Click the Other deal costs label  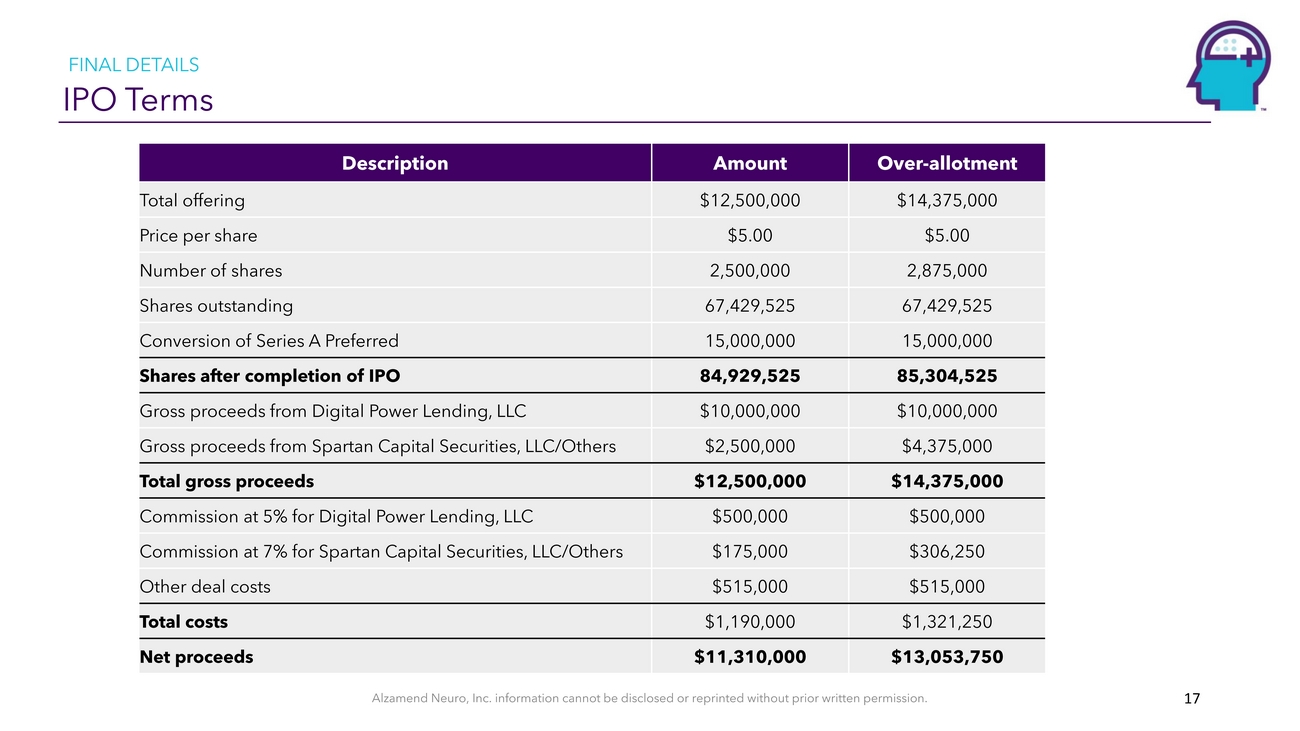pyautogui.click(x=205, y=587)
